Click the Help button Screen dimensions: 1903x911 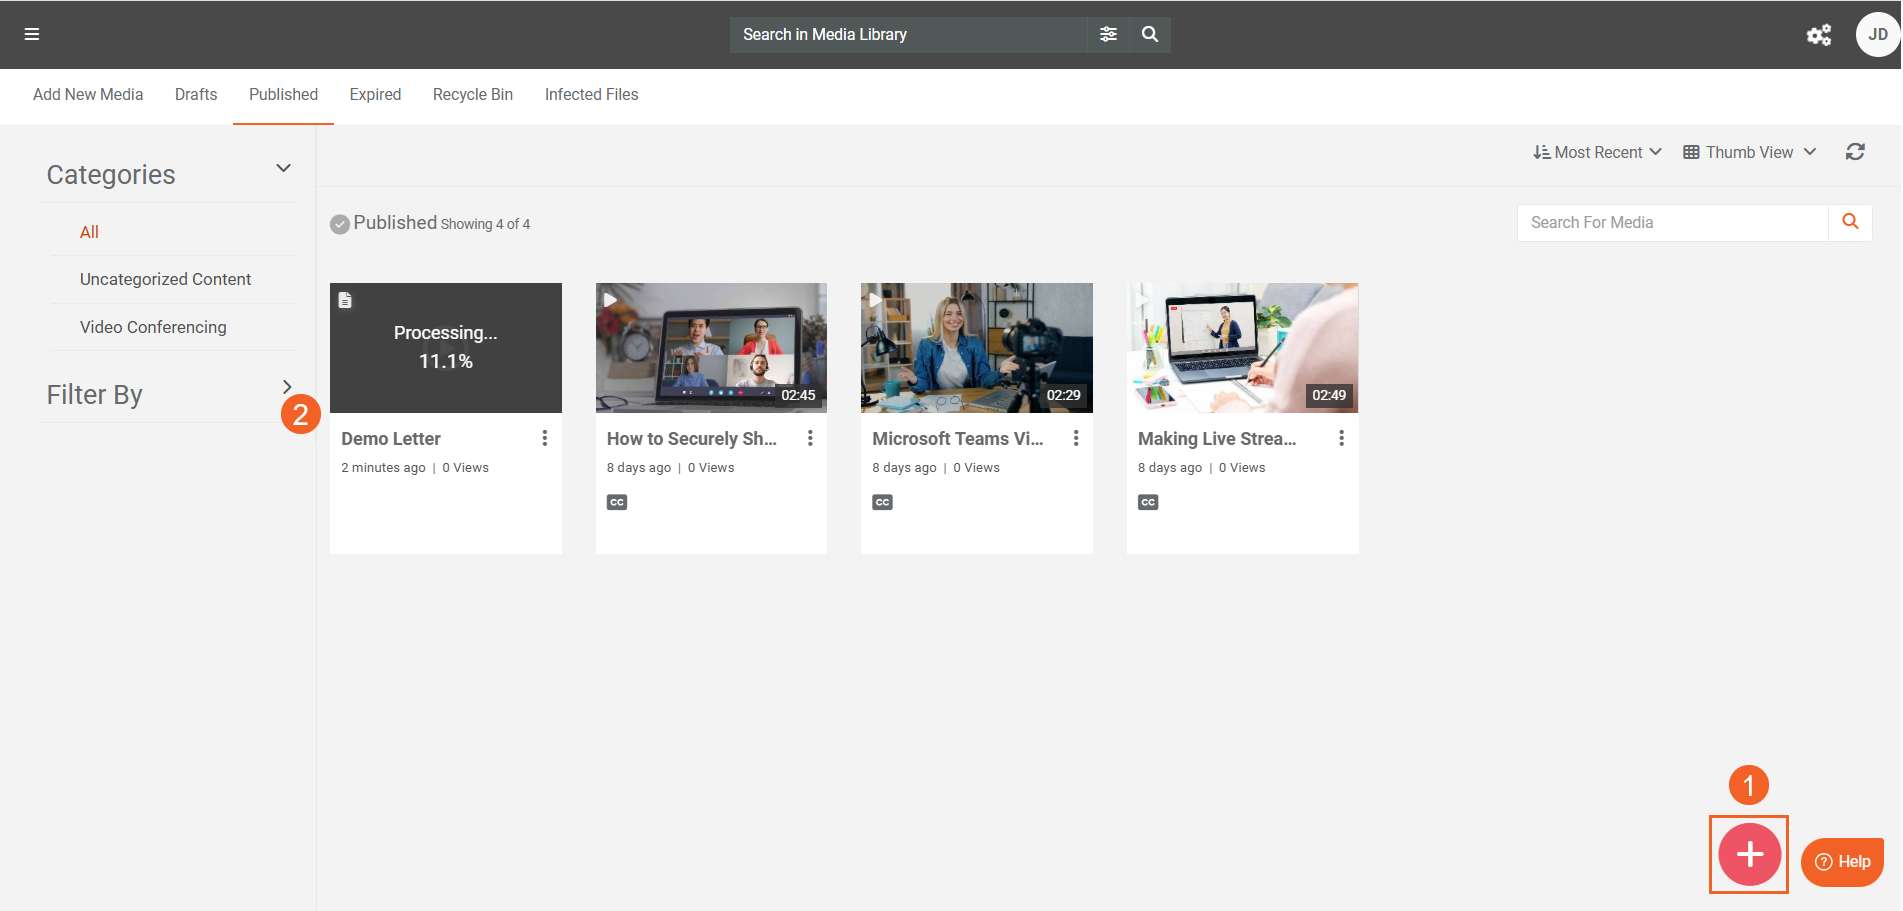[1842, 861]
